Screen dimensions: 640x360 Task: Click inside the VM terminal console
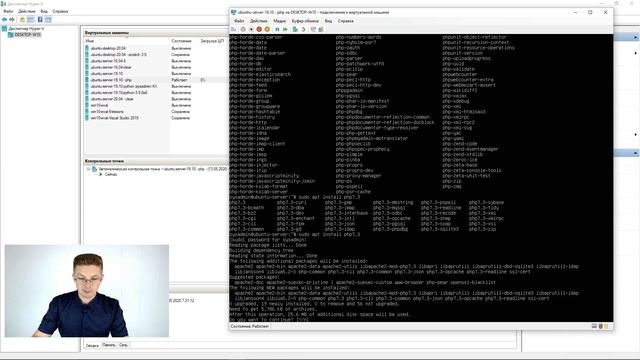pyautogui.click(x=421, y=178)
